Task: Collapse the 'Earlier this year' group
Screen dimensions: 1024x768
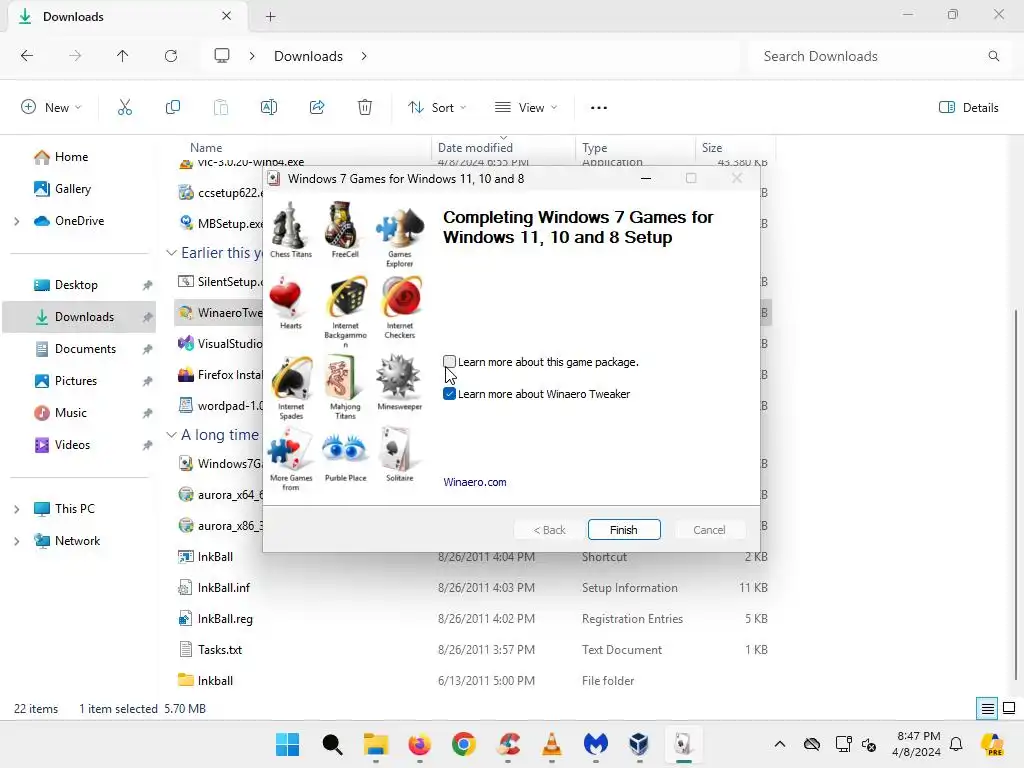Action: click(x=171, y=253)
